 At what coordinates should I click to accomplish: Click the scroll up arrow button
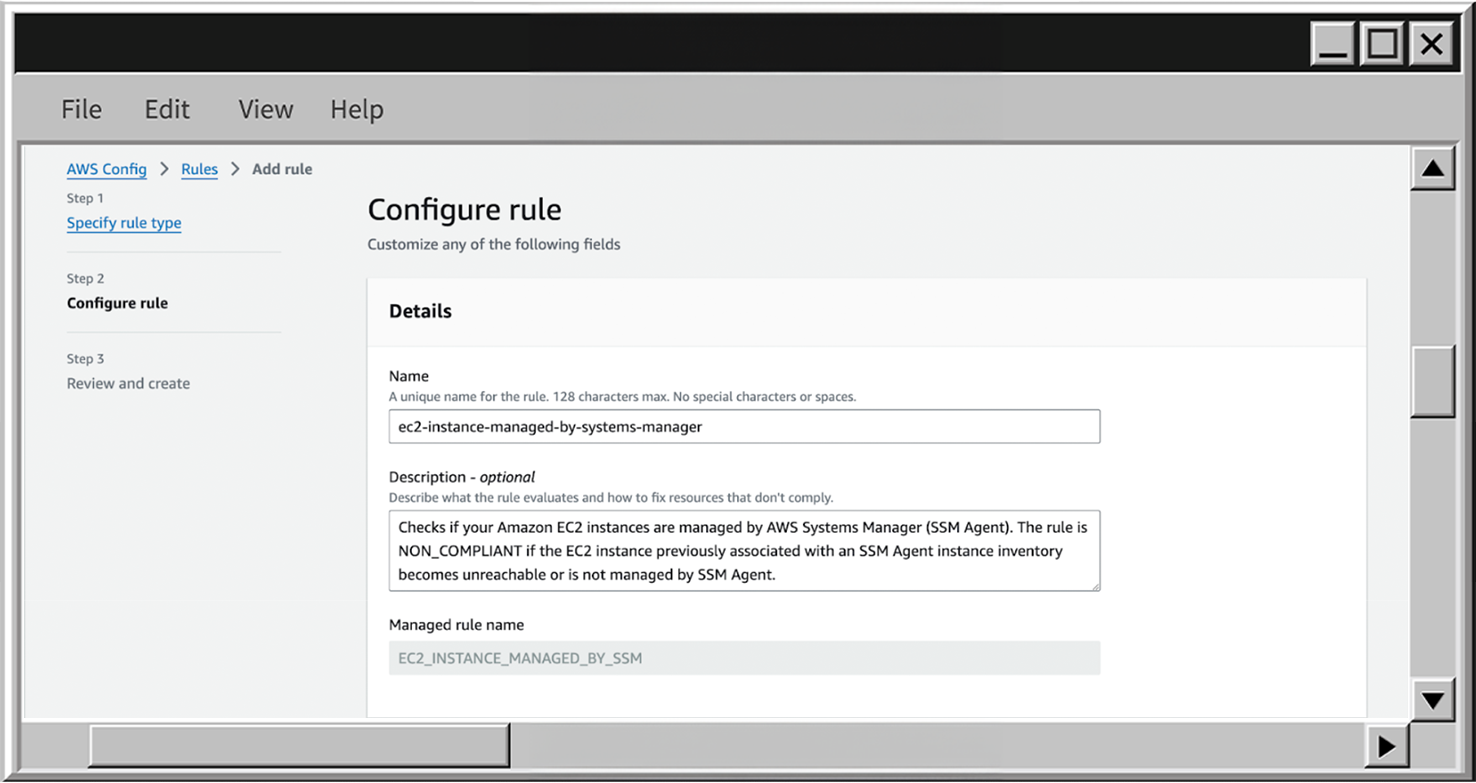1433,168
